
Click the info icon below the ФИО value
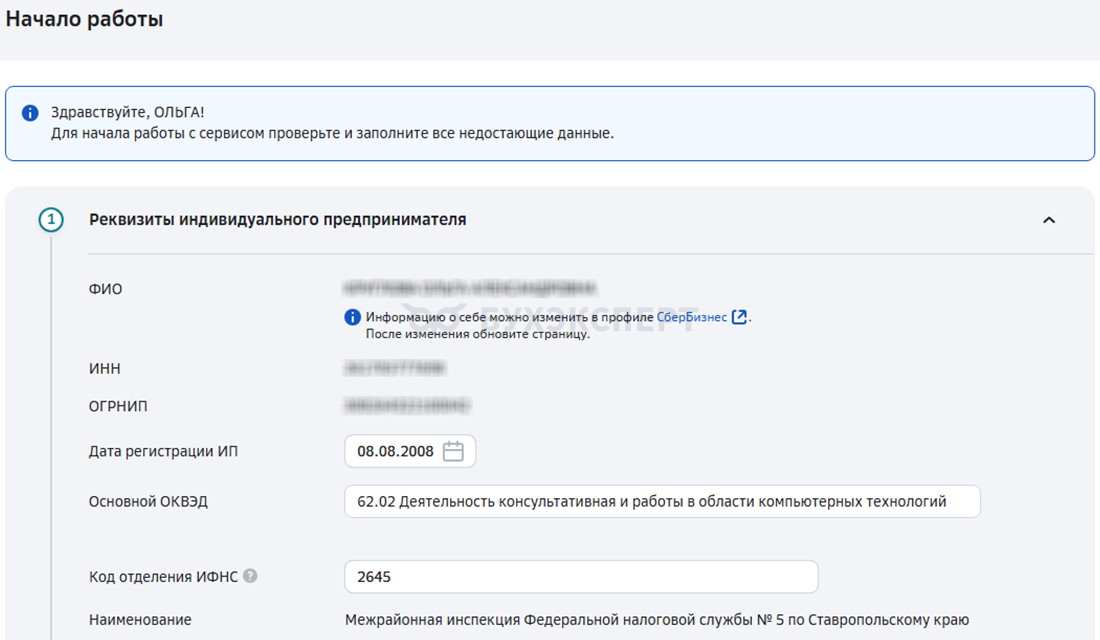click(352, 317)
